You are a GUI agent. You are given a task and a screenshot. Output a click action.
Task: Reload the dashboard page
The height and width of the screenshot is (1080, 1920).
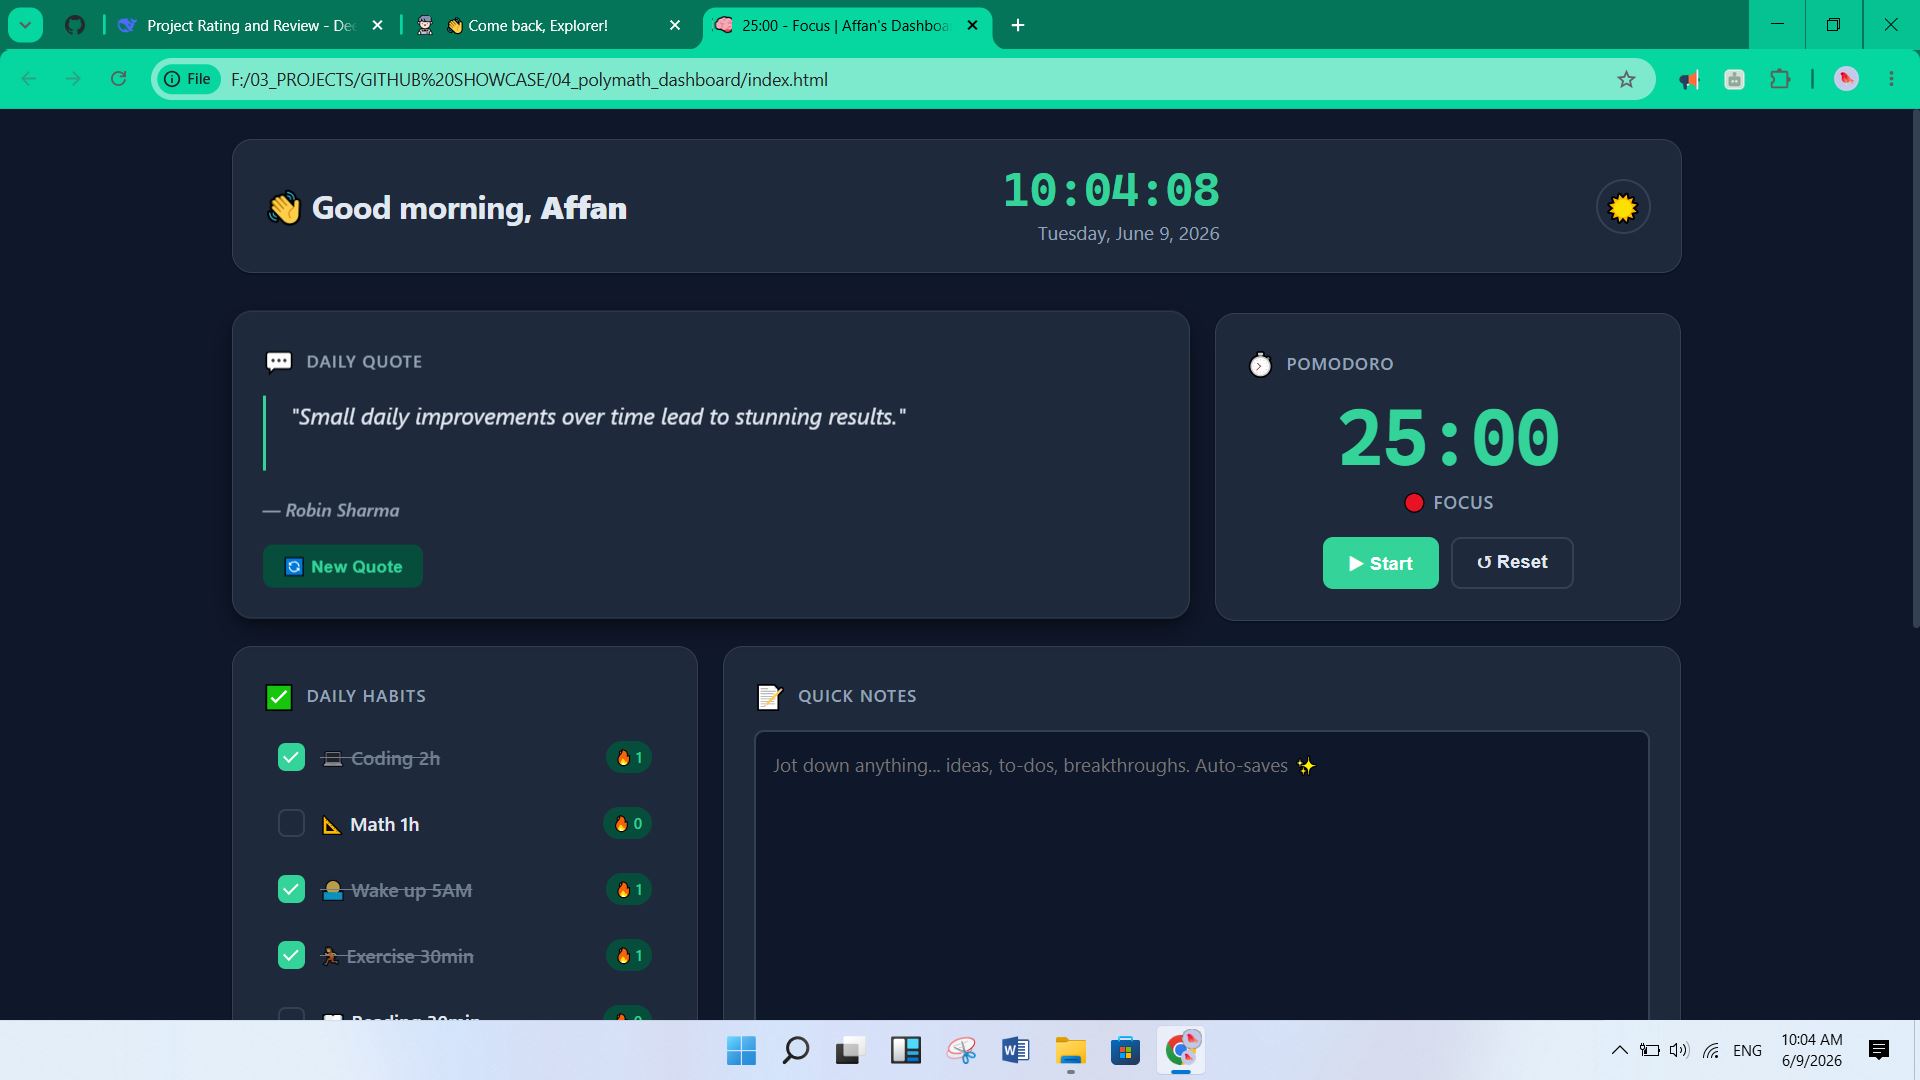coord(118,79)
